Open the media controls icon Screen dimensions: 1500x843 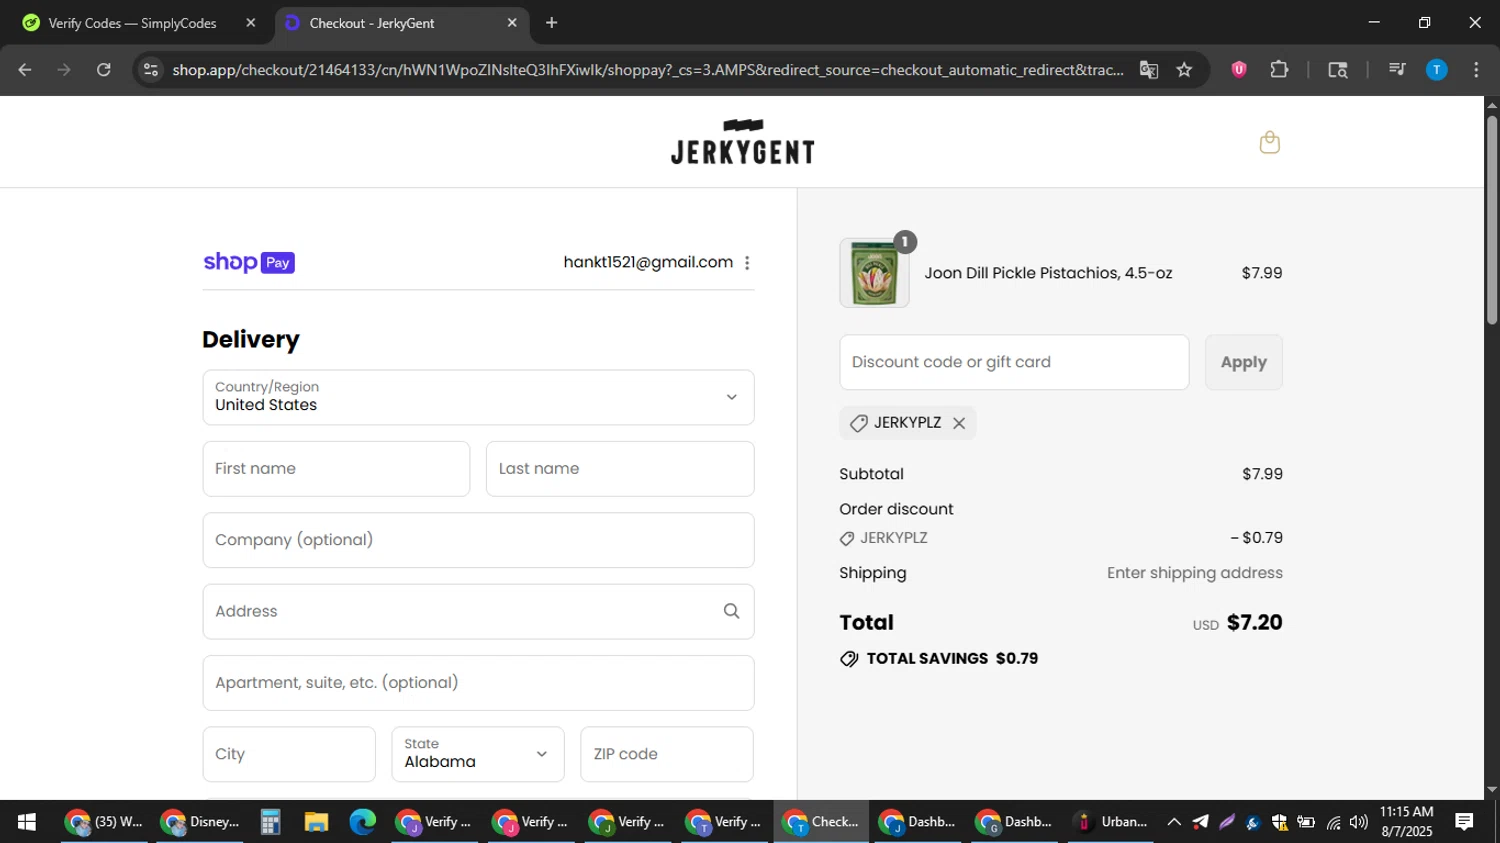pos(1397,69)
